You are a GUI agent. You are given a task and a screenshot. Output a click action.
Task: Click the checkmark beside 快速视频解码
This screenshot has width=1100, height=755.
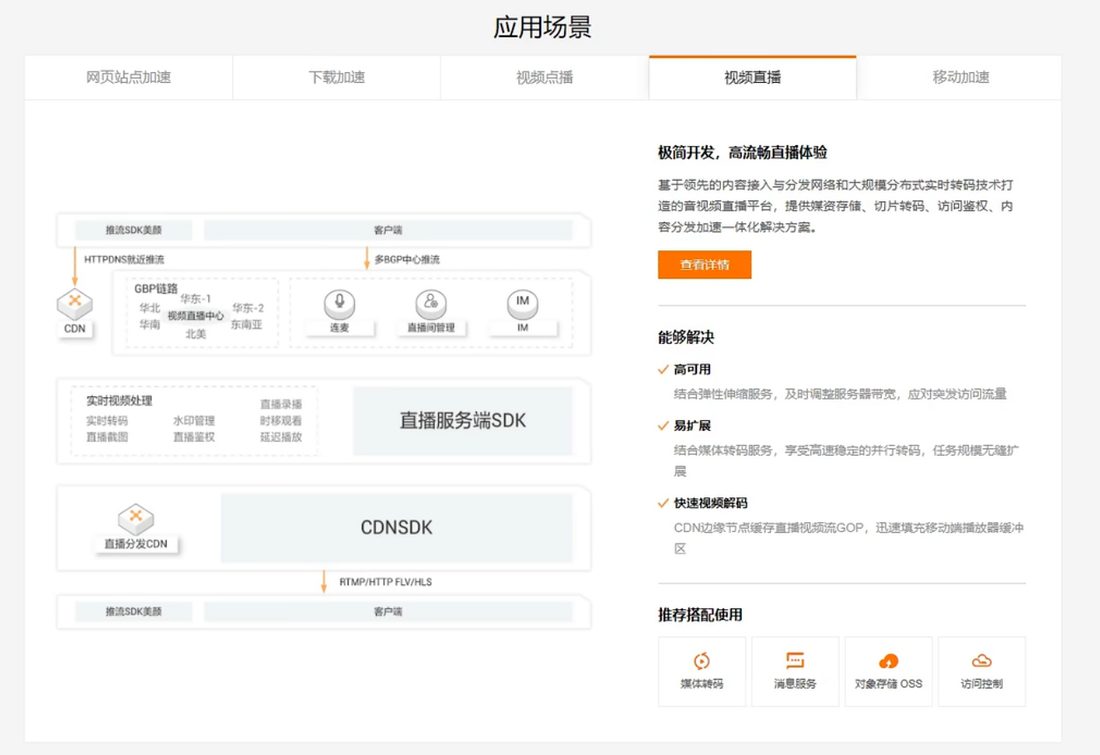[663, 502]
